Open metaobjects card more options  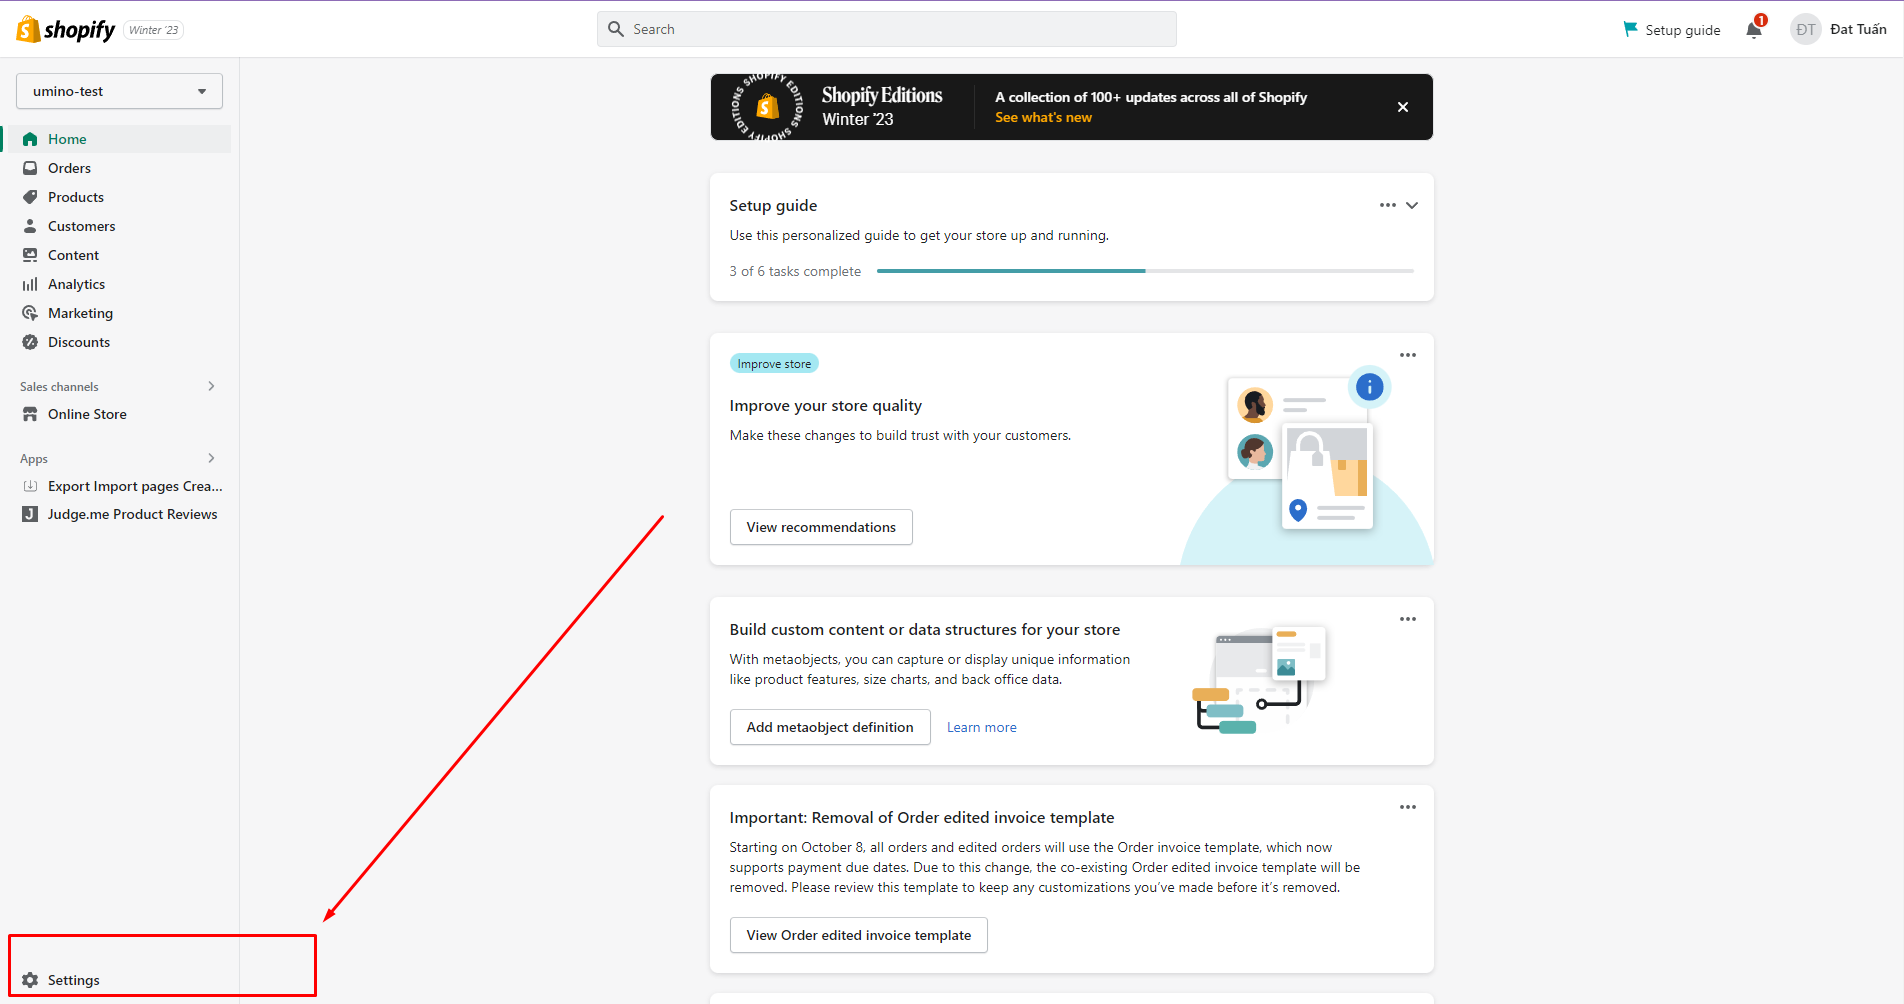(x=1408, y=619)
